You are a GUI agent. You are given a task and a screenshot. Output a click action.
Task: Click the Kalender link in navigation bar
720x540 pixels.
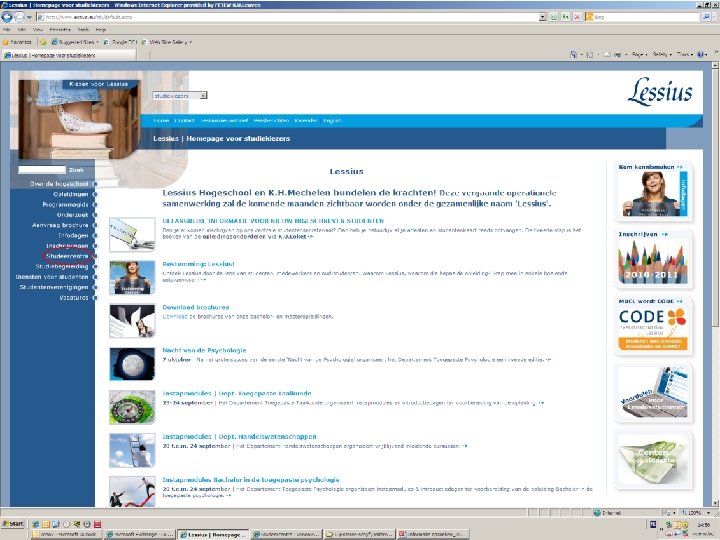[x=306, y=121]
